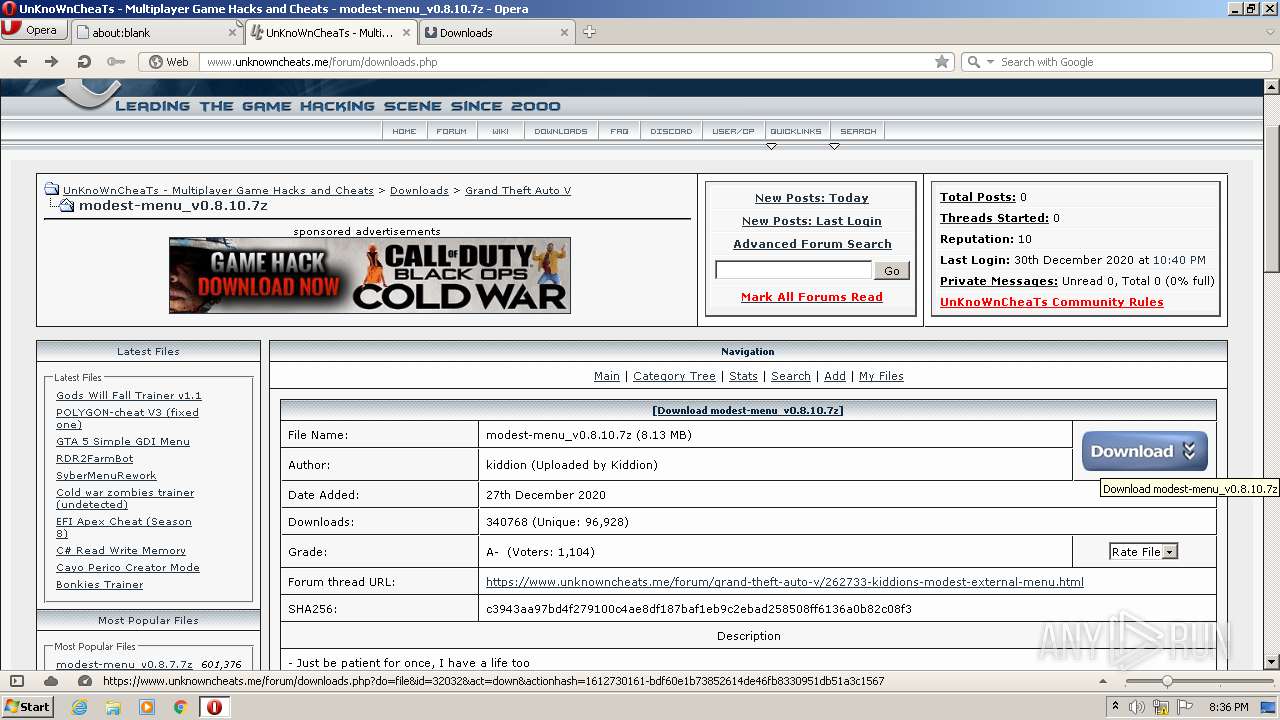Click the blue Download button
The height and width of the screenshot is (720, 1280).
pos(1144,451)
